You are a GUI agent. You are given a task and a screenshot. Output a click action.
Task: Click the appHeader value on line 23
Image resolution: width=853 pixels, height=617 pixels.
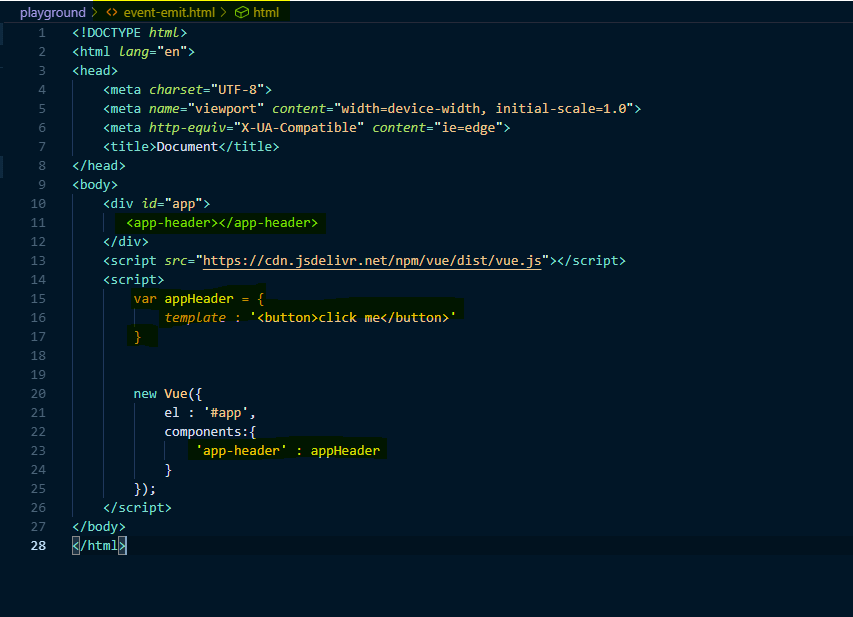[x=345, y=451]
